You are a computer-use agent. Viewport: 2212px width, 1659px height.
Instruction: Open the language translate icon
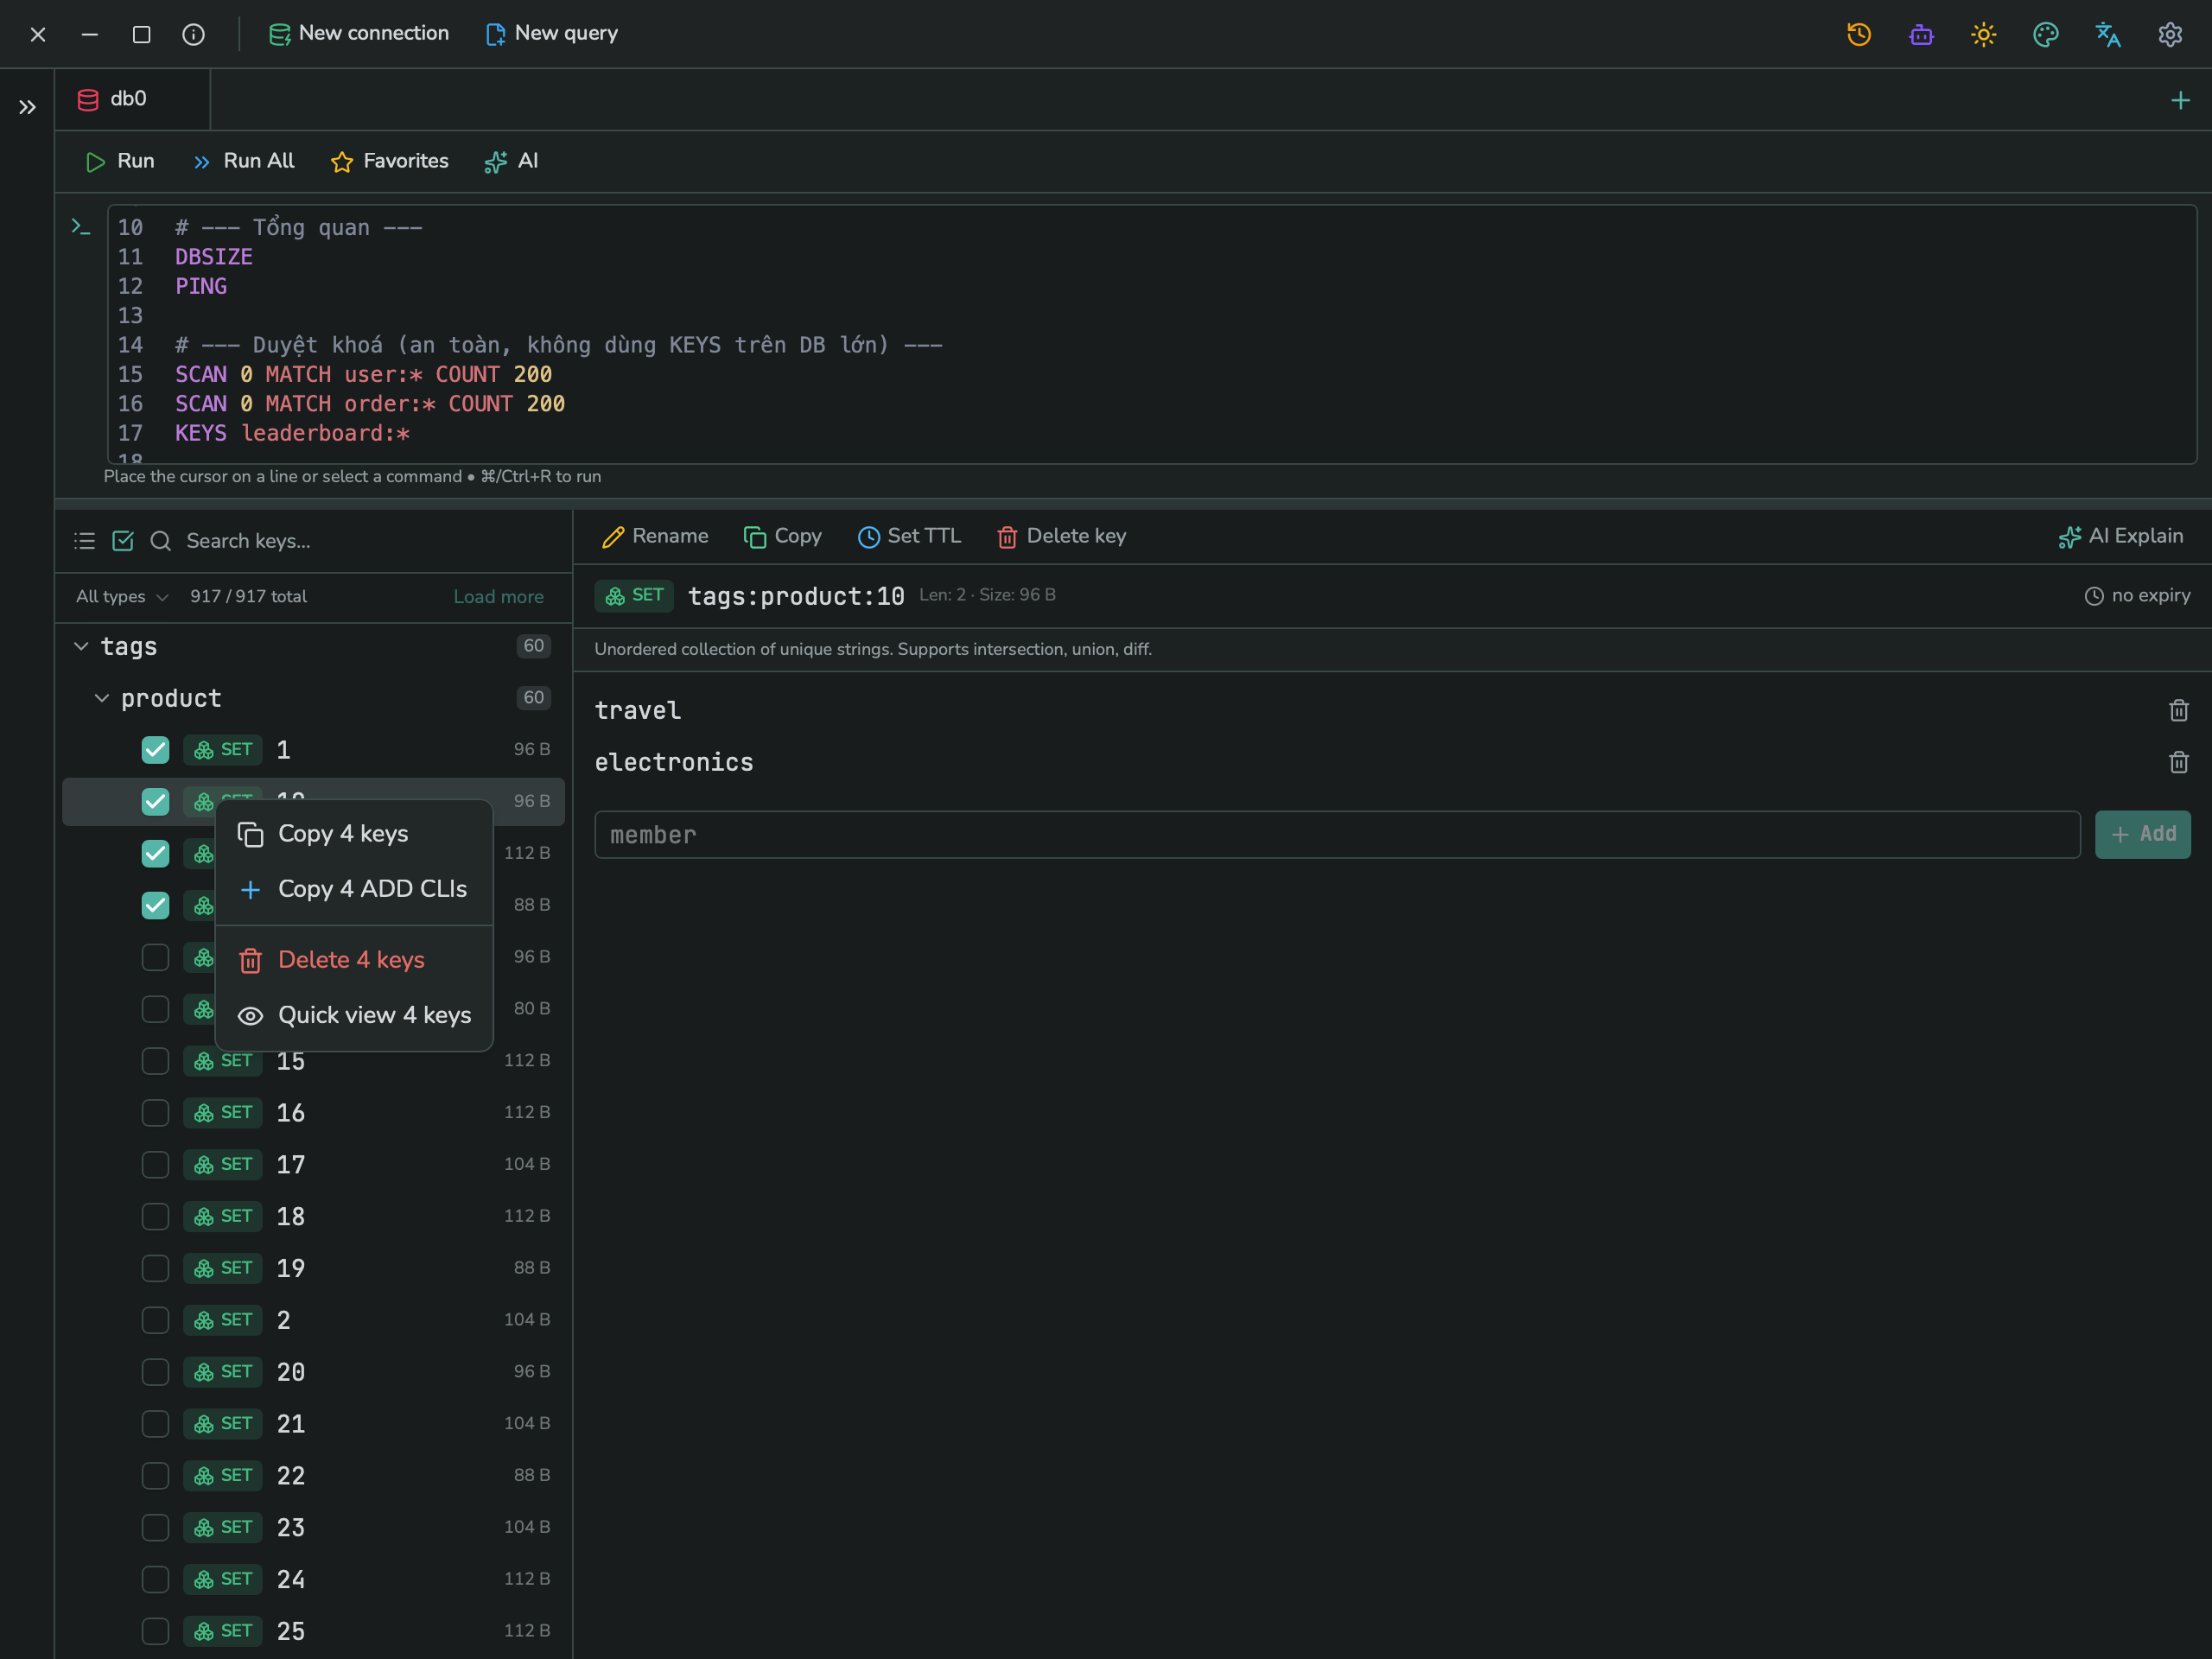[x=2108, y=34]
